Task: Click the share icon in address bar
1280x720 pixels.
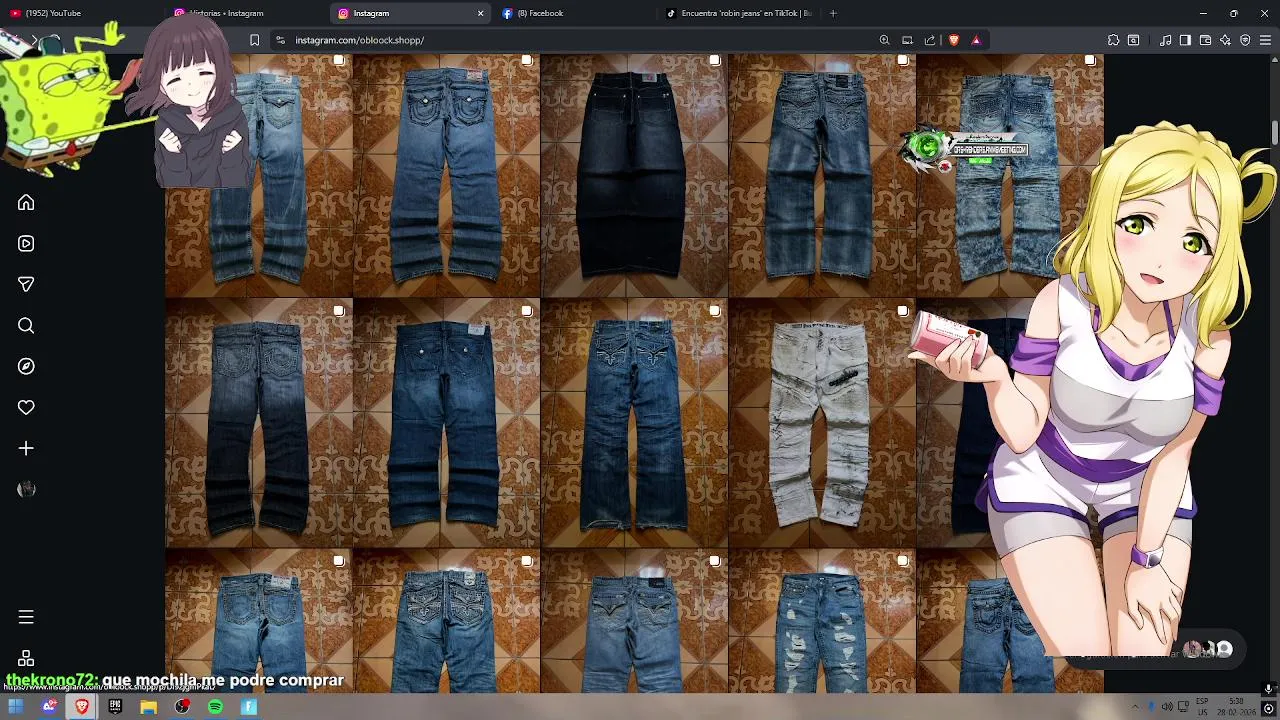Action: coord(930,40)
